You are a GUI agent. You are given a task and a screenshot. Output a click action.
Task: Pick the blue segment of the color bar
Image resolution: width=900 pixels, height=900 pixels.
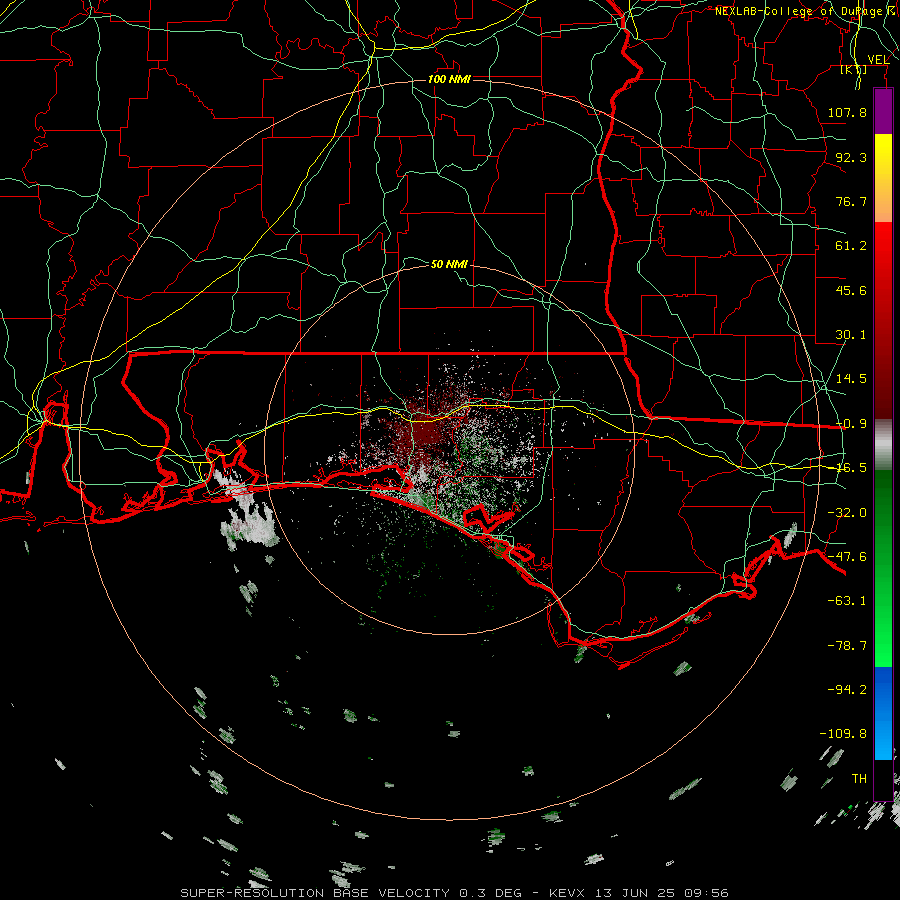pyautogui.click(x=883, y=713)
